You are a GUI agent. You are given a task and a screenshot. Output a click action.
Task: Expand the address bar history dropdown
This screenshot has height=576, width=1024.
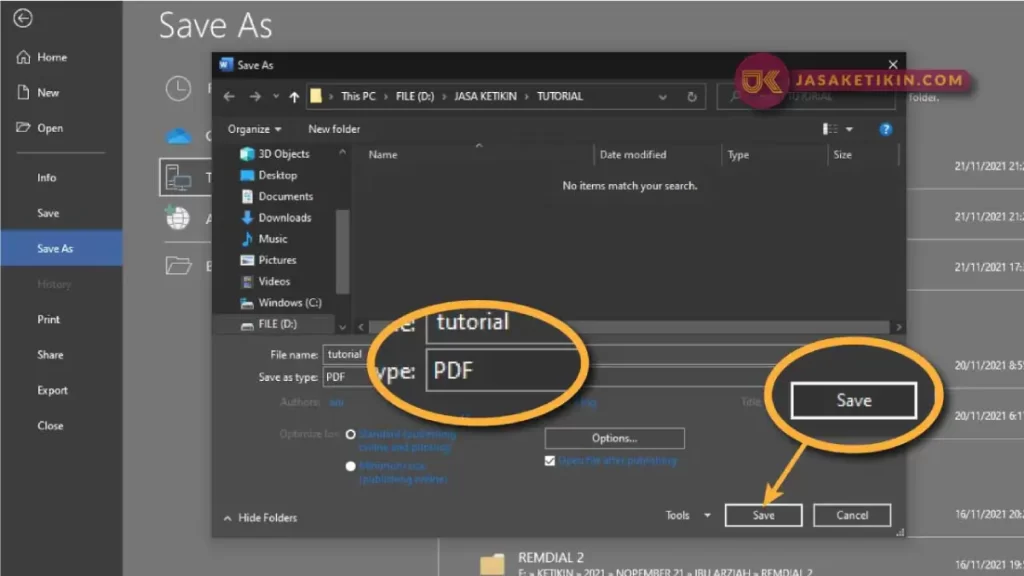pyautogui.click(x=663, y=97)
